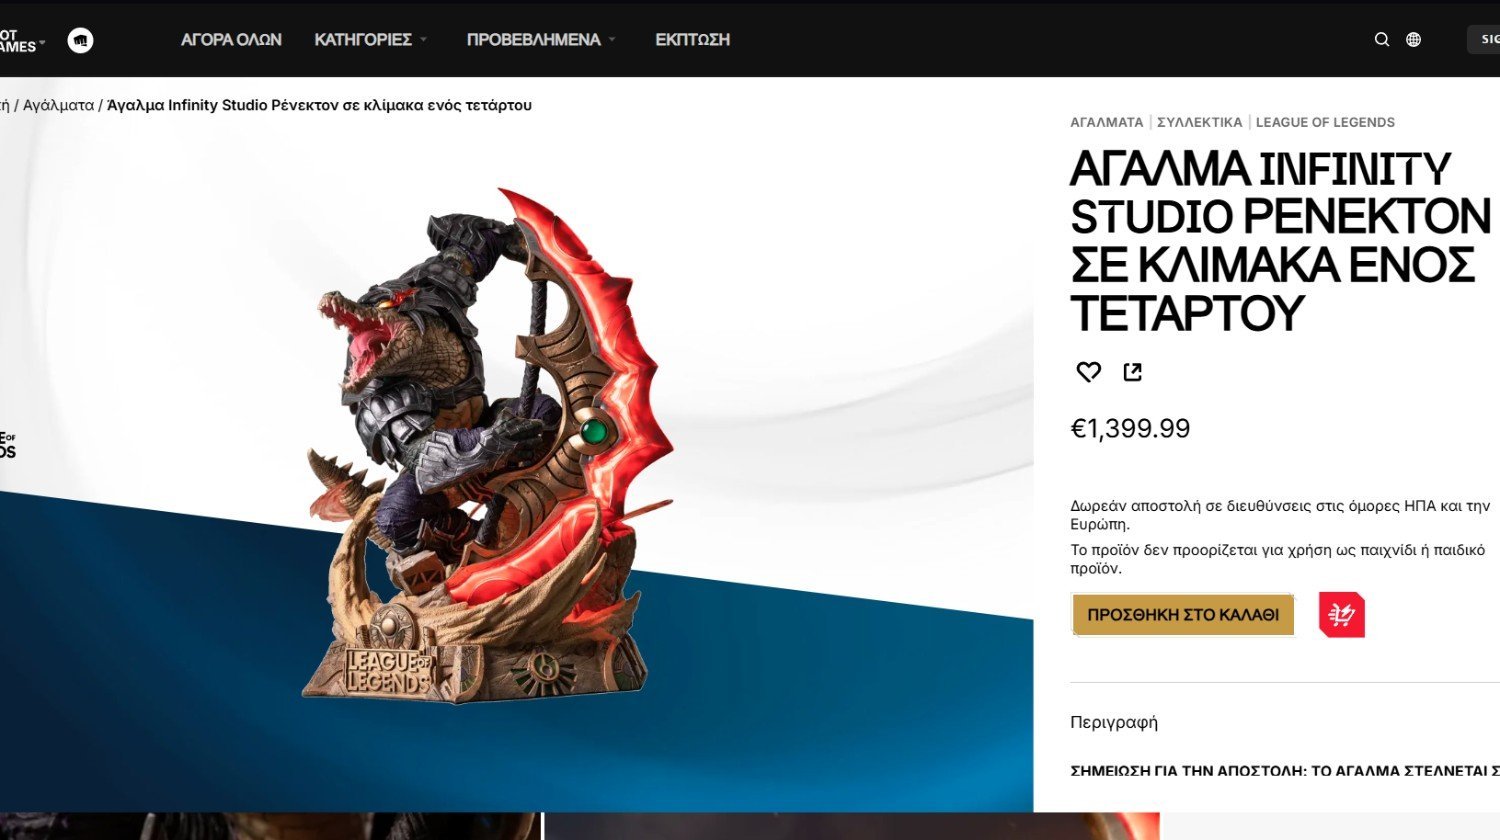Open the globe language selector
The image size is (1500, 840).
(x=1413, y=40)
